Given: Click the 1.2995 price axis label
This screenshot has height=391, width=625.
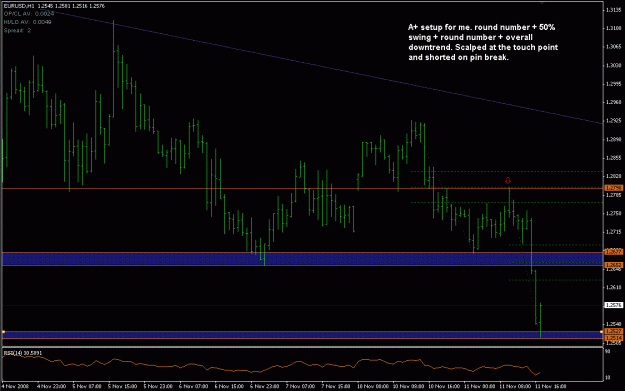Looking at the screenshot, I should coord(613,84).
